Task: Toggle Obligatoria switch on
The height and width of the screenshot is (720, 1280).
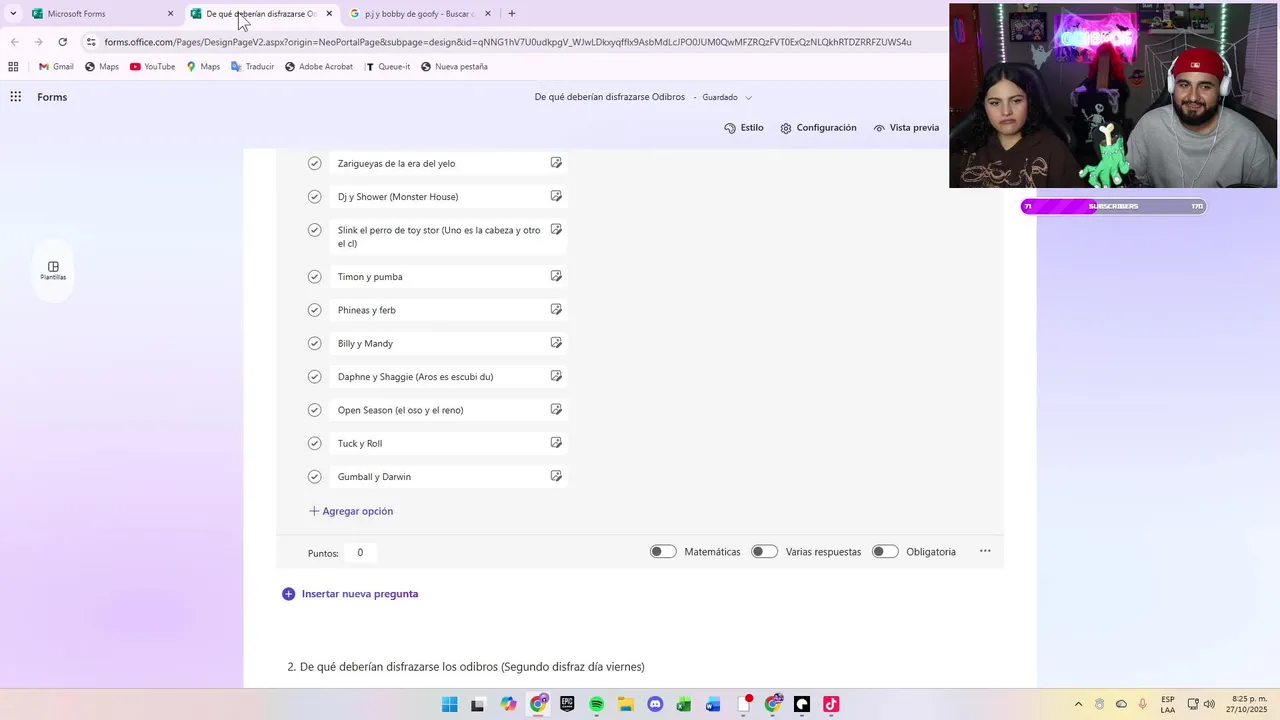Action: click(885, 551)
